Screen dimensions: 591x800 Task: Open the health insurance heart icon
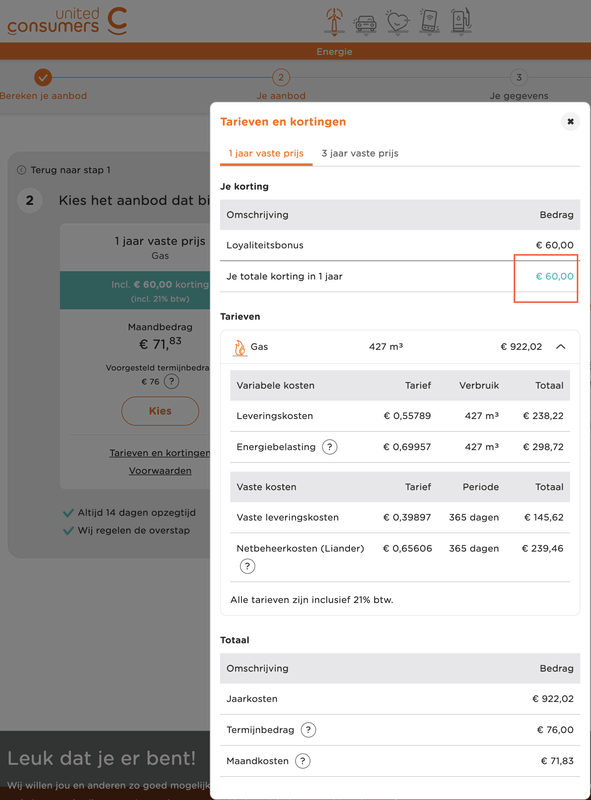pos(398,22)
